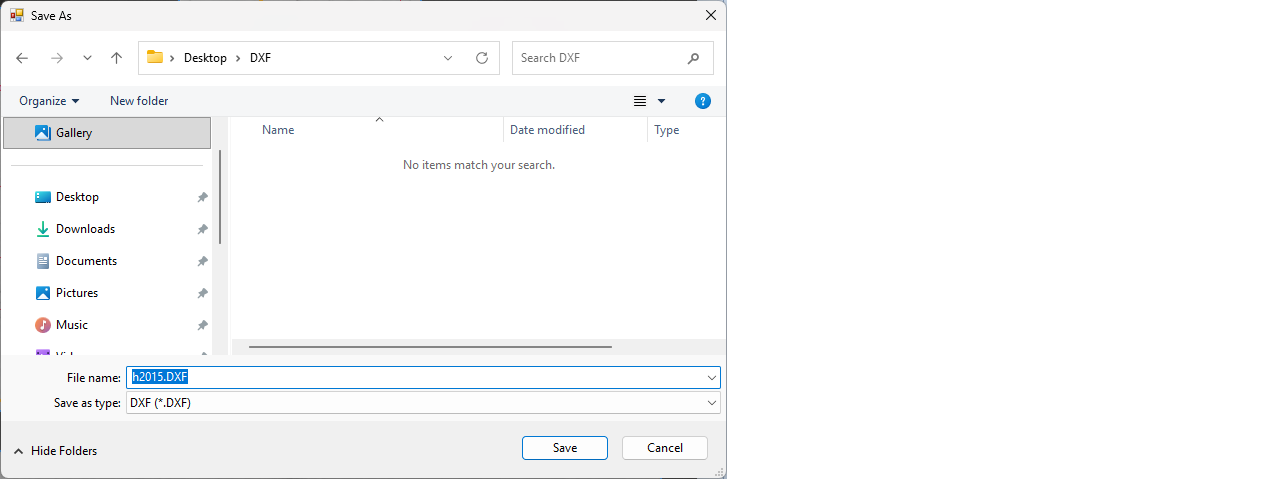Click New folder in toolbar

pos(139,101)
